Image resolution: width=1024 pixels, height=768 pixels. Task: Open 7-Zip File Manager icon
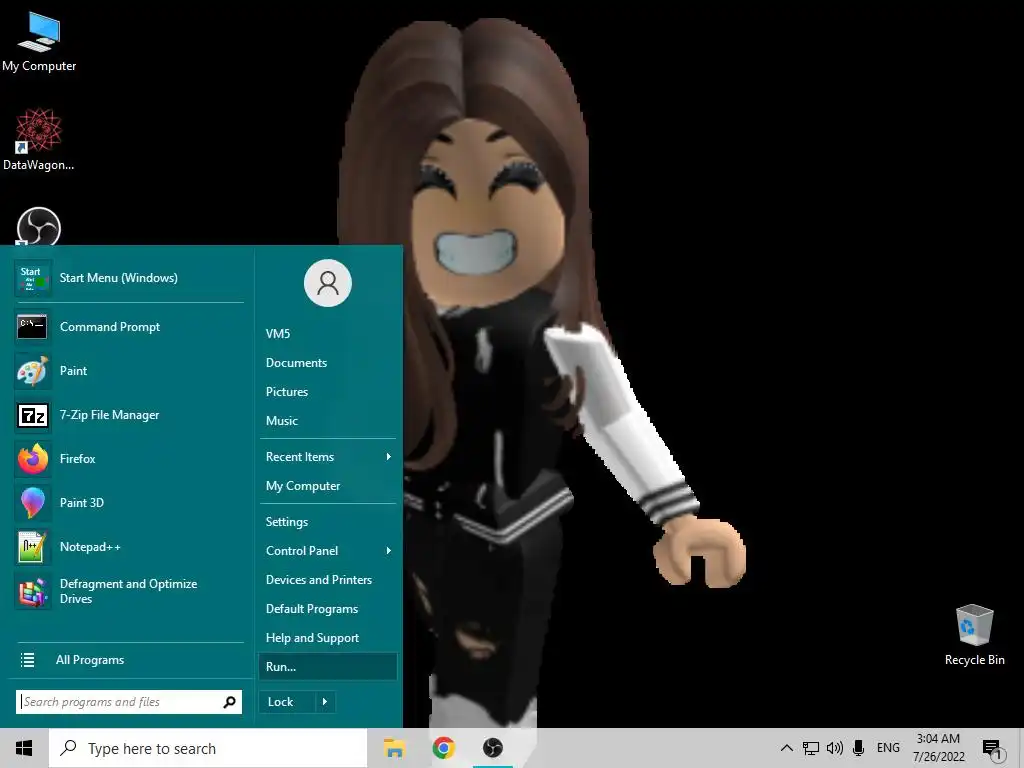(x=33, y=415)
